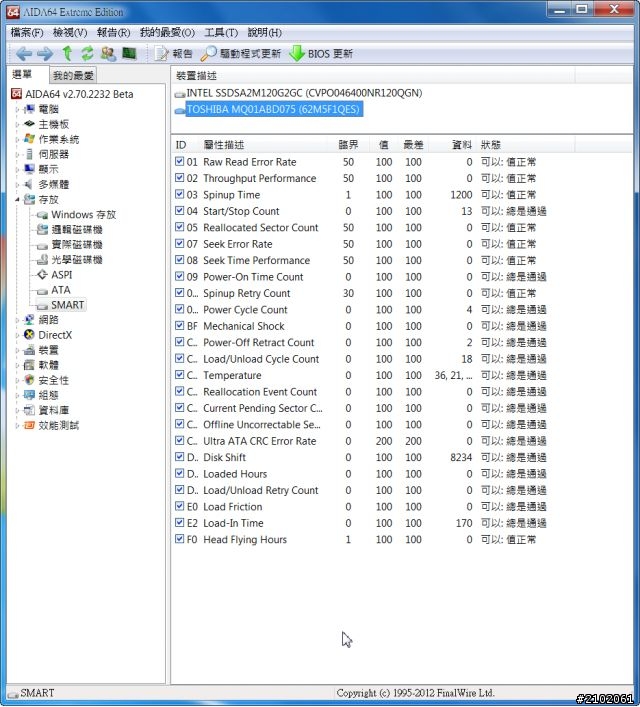Open the ASPI tree item
The image size is (640, 707).
click(x=55, y=275)
